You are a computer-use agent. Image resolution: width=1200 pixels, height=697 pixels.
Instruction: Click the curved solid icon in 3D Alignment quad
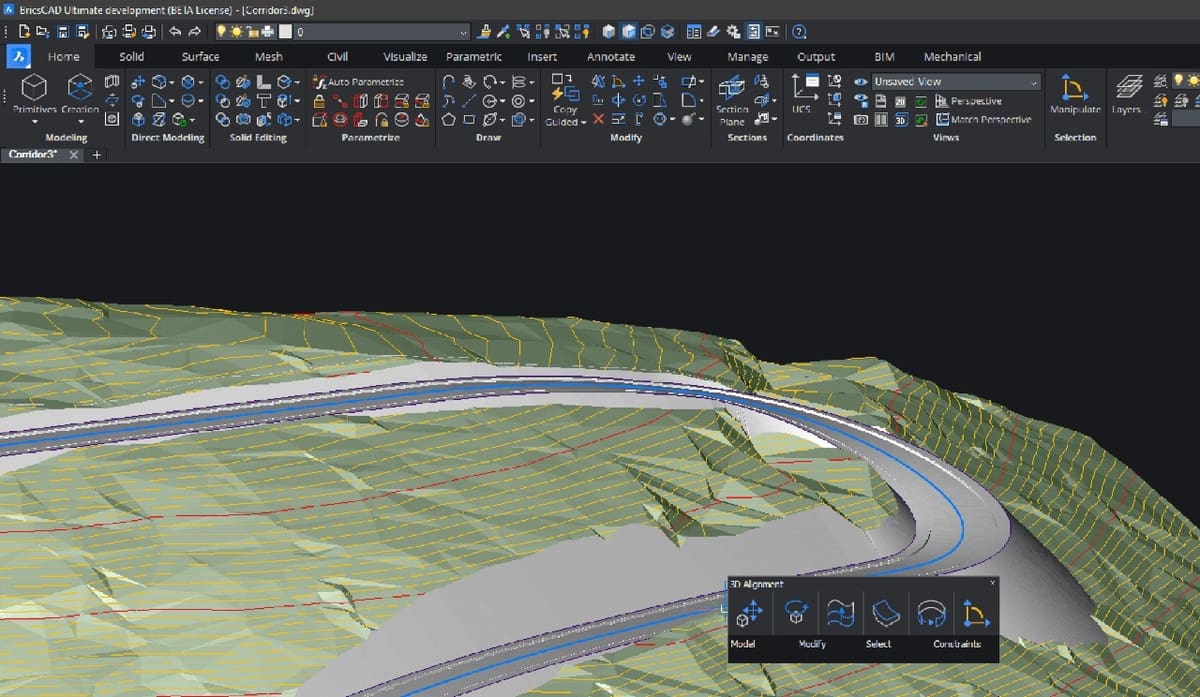click(x=886, y=612)
